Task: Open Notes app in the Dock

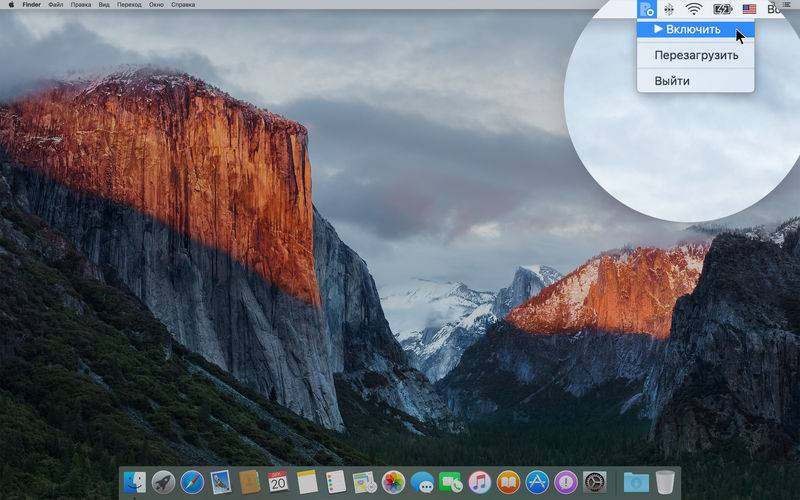Action: point(307,482)
